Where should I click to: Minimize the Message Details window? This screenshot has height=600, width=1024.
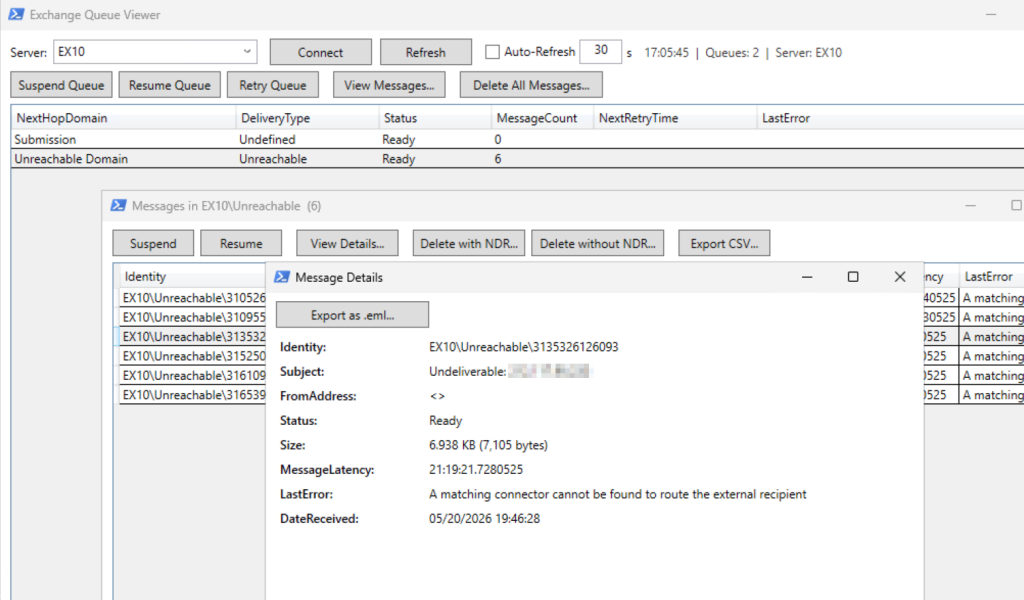807,277
